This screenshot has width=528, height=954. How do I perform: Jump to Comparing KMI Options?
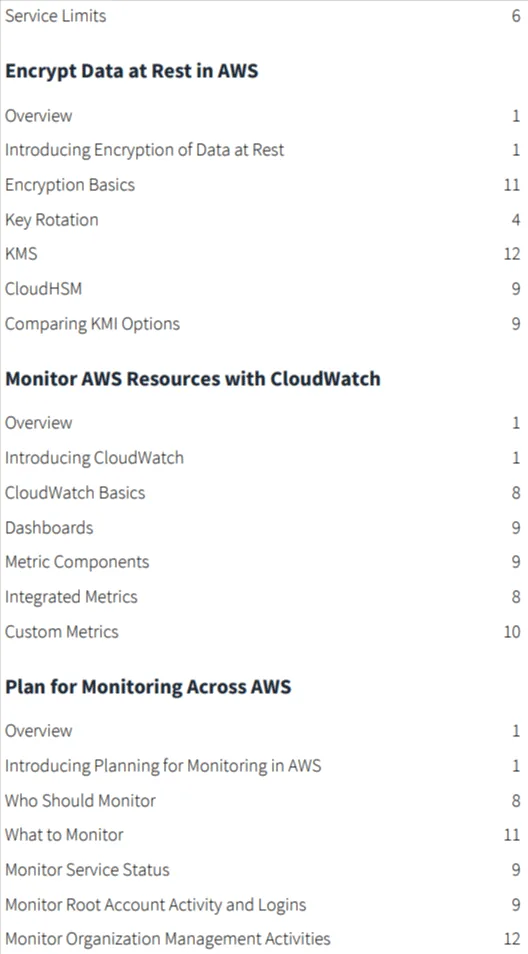(x=92, y=324)
